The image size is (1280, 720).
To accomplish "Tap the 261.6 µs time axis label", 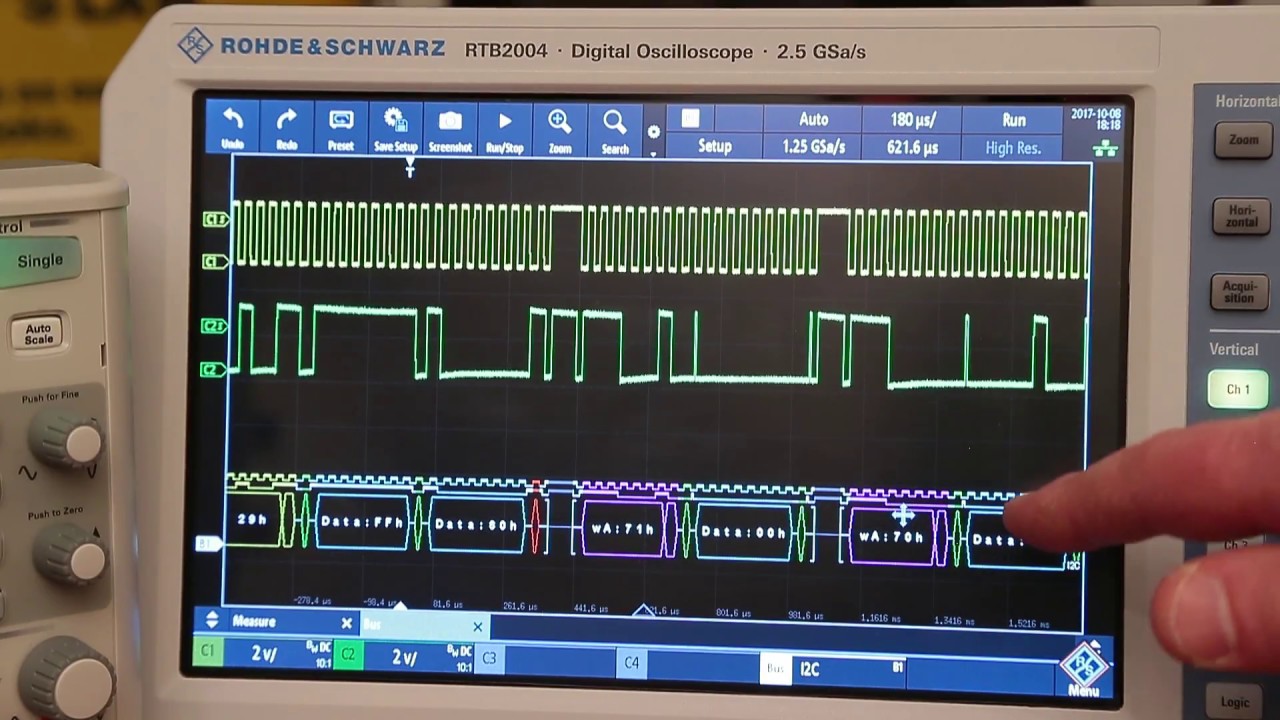I will pos(519,606).
